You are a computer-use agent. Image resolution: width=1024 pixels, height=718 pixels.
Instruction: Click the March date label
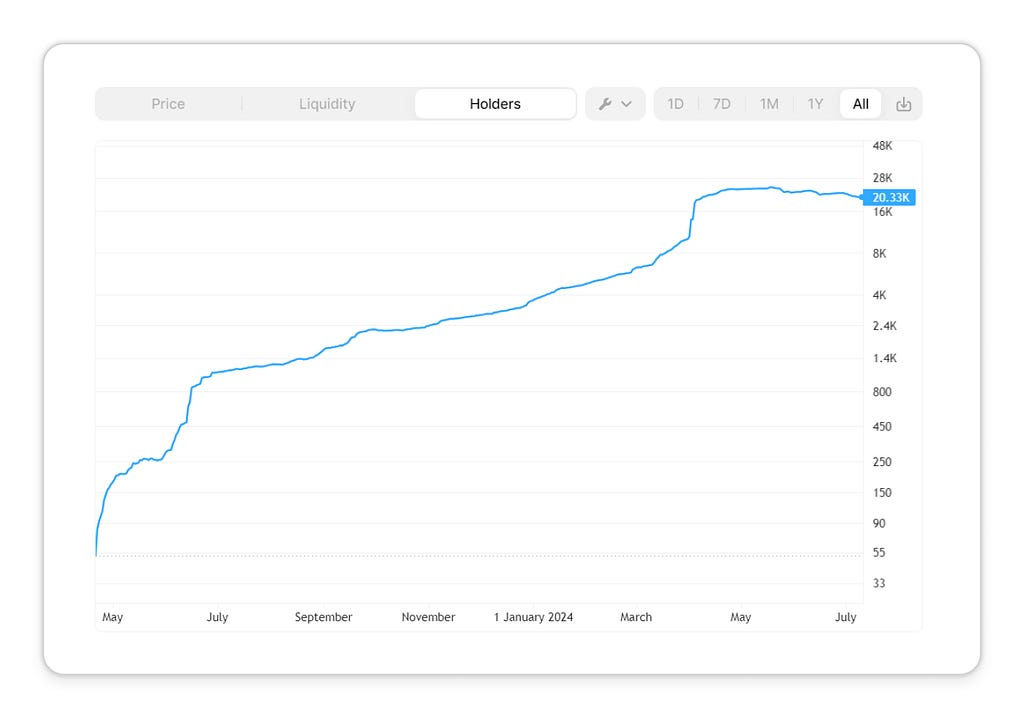(636, 617)
